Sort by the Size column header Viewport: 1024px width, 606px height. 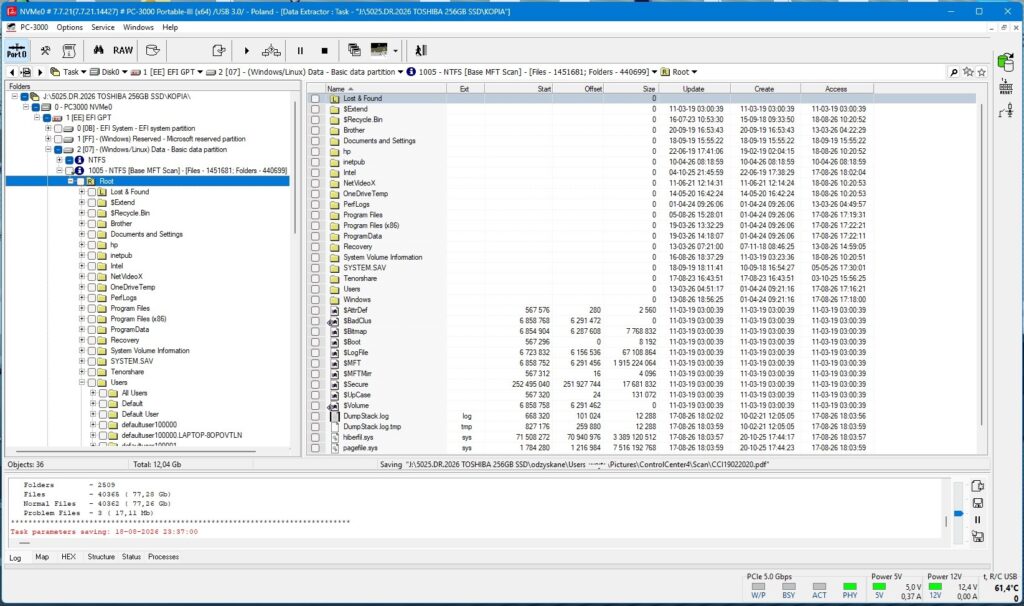tap(630, 89)
